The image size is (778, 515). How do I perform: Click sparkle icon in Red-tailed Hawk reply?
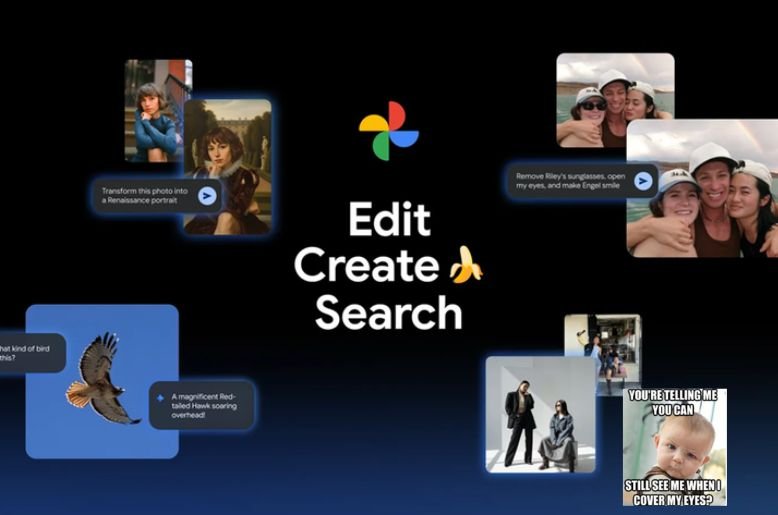[x=160, y=397]
